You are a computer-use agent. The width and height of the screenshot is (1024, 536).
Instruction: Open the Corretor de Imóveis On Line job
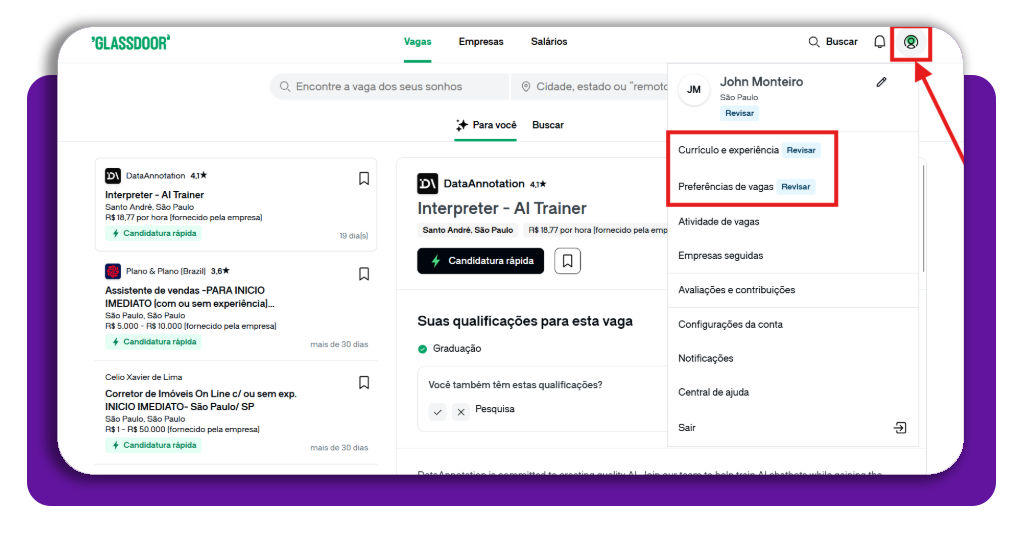(x=236, y=413)
